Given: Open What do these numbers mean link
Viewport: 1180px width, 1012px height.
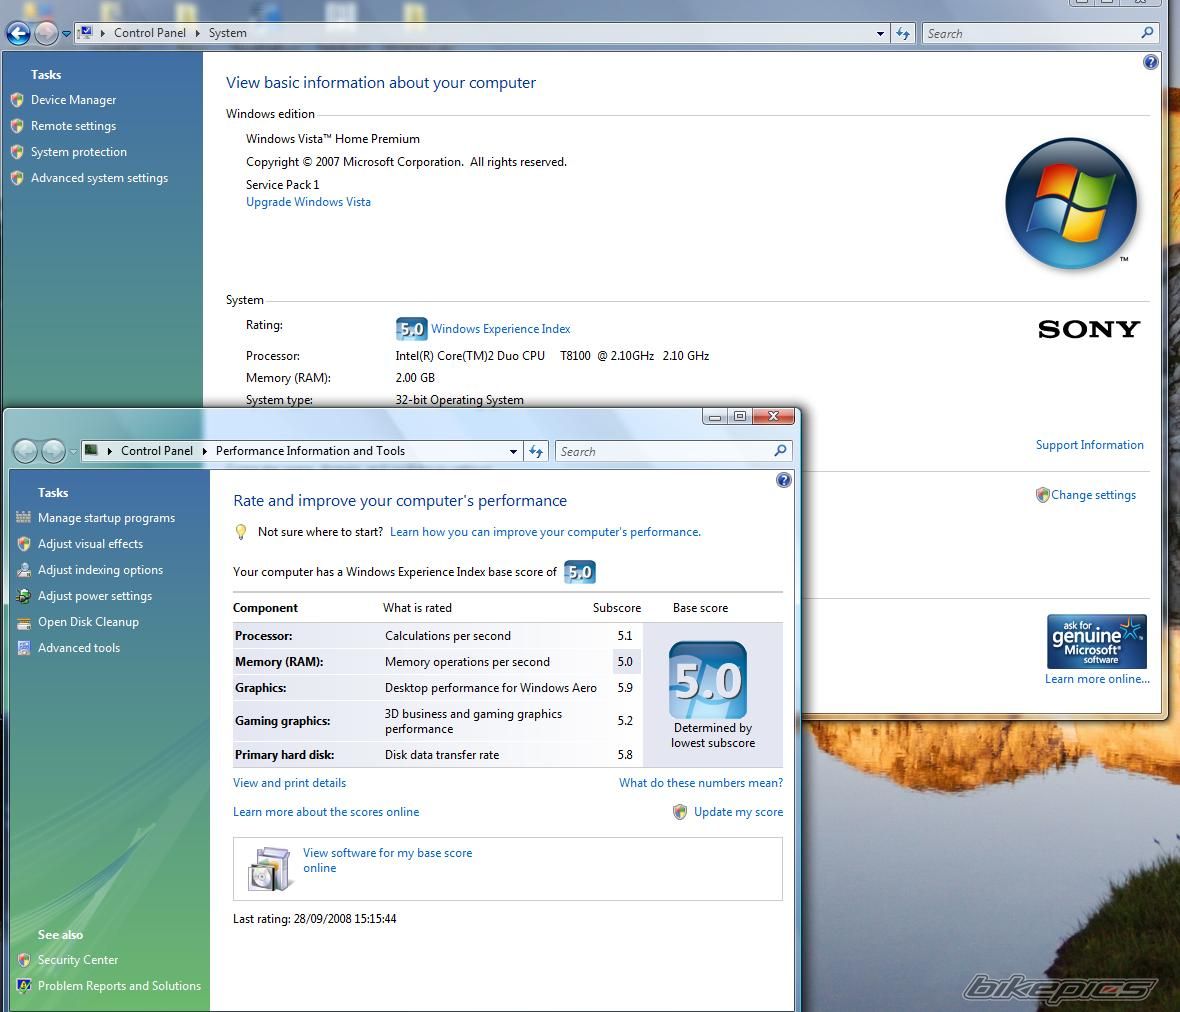Looking at the screenshot, I should pos(701,783).
